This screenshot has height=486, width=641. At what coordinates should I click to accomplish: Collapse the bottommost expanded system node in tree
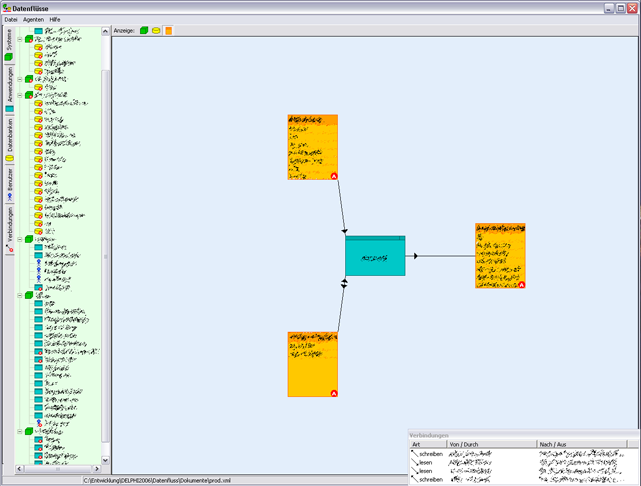[x=20, y=432]
